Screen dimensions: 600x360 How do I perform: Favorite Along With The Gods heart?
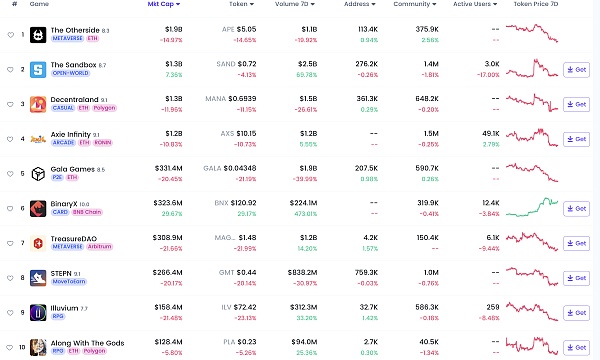(10, 348)
